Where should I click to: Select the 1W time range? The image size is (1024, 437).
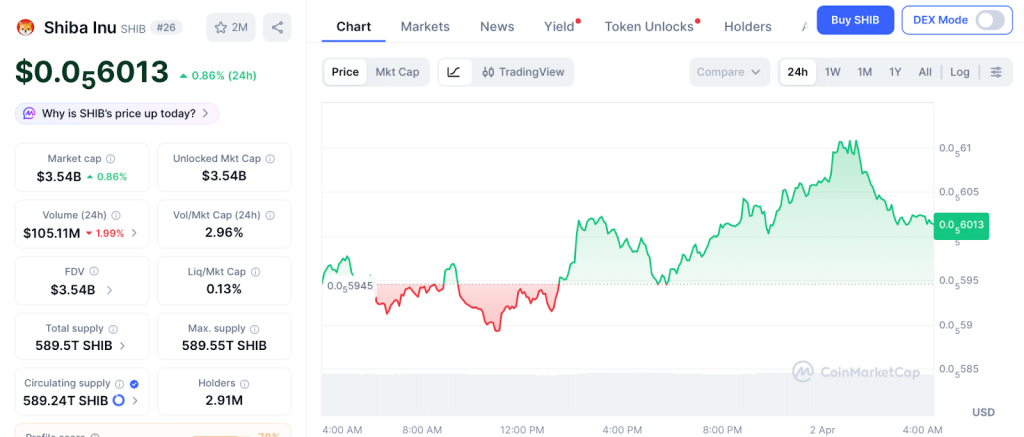coord(832,72)
